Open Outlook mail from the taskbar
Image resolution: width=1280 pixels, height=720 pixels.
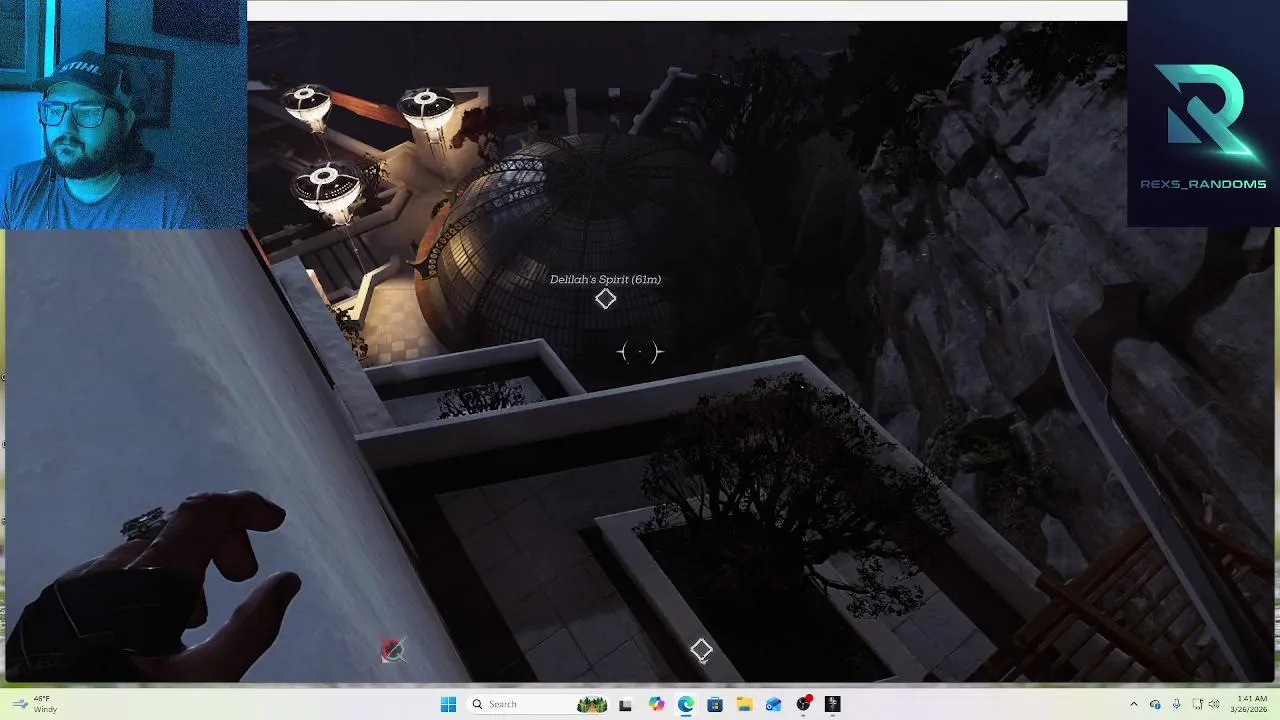coord(773,704)
